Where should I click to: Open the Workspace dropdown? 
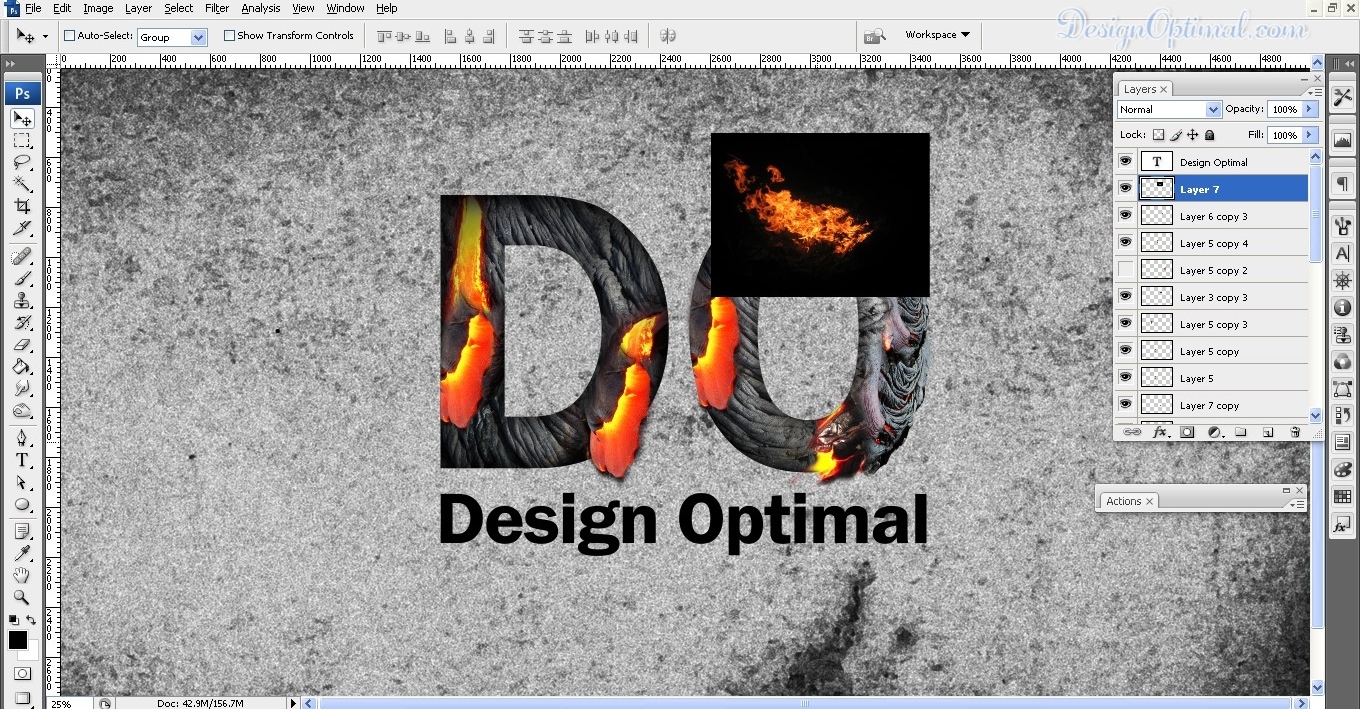click(937, 35)
